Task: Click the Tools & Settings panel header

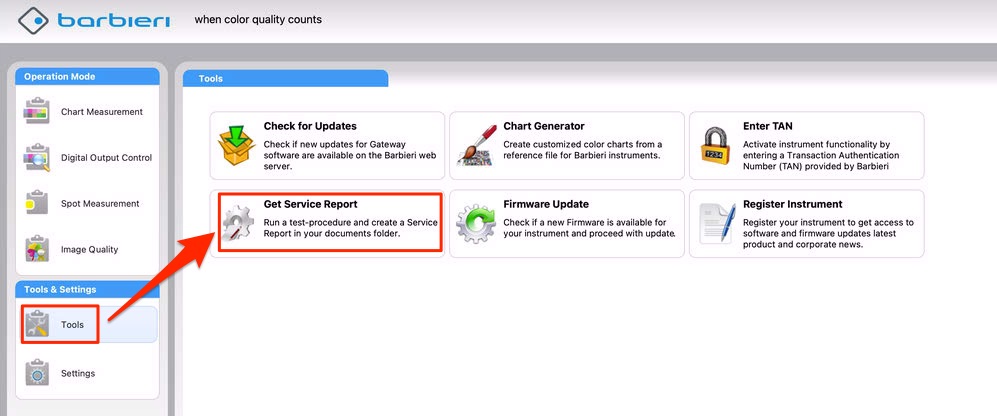Action: pos(88,290)
